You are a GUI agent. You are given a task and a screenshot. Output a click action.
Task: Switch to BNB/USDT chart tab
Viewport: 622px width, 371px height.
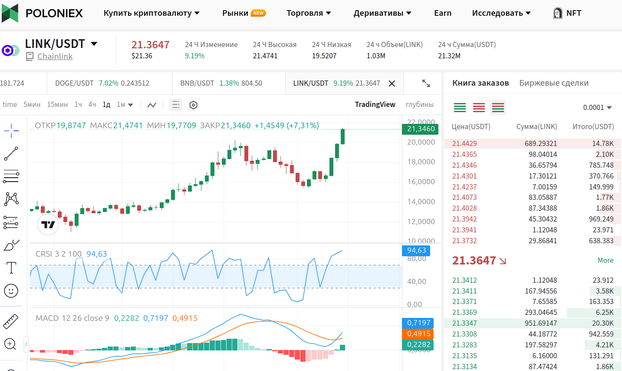coord(228,83)
